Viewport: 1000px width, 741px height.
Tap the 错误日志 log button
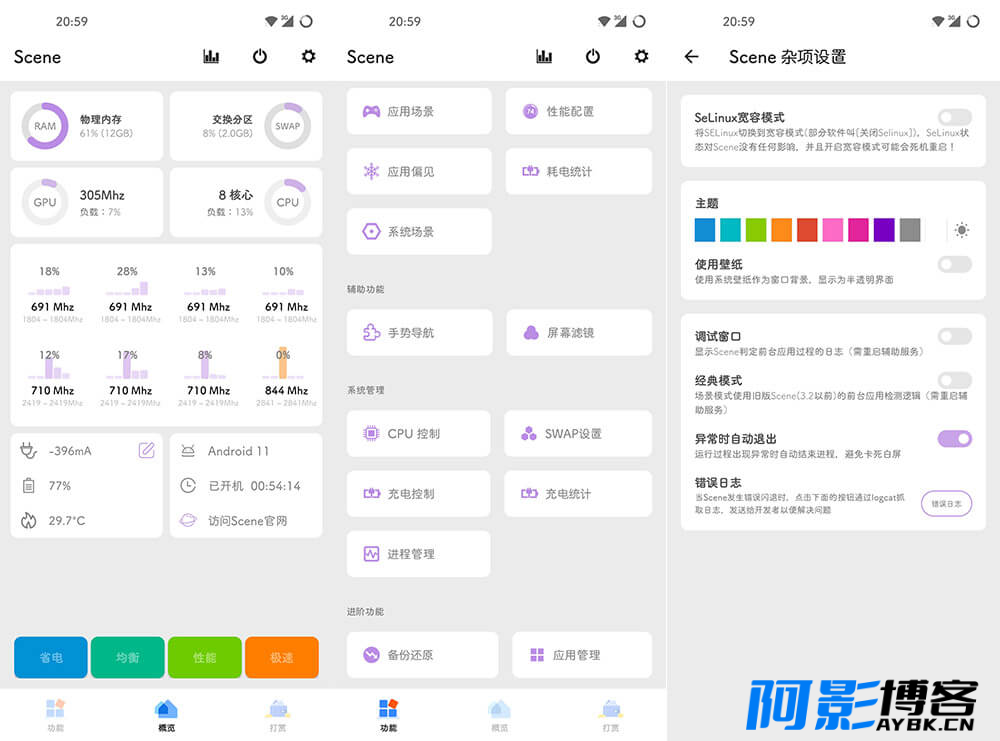click(946, 504)
